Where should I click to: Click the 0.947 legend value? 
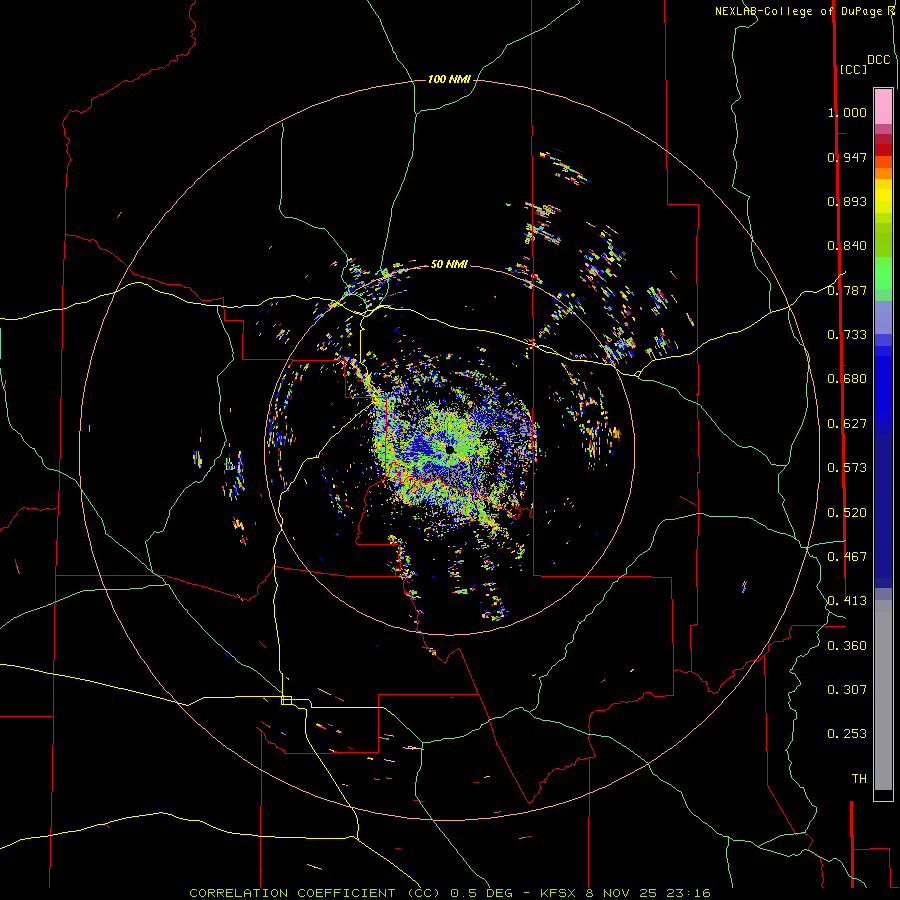[847, 157]
